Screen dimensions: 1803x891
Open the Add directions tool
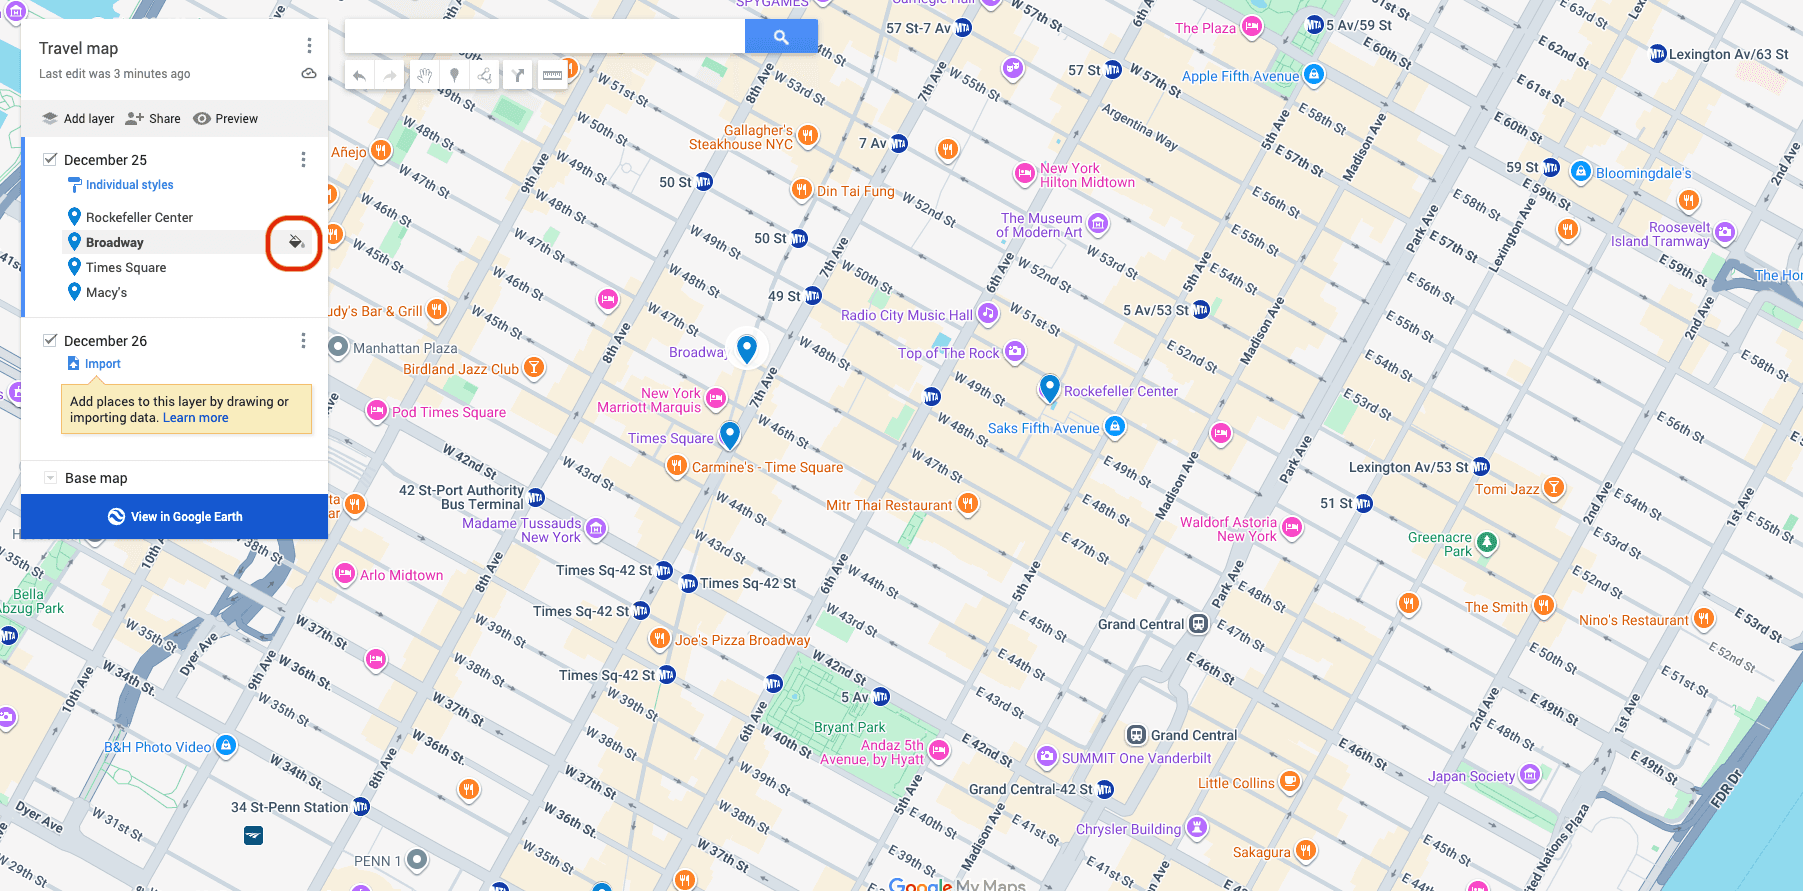(x=518, y=75)
